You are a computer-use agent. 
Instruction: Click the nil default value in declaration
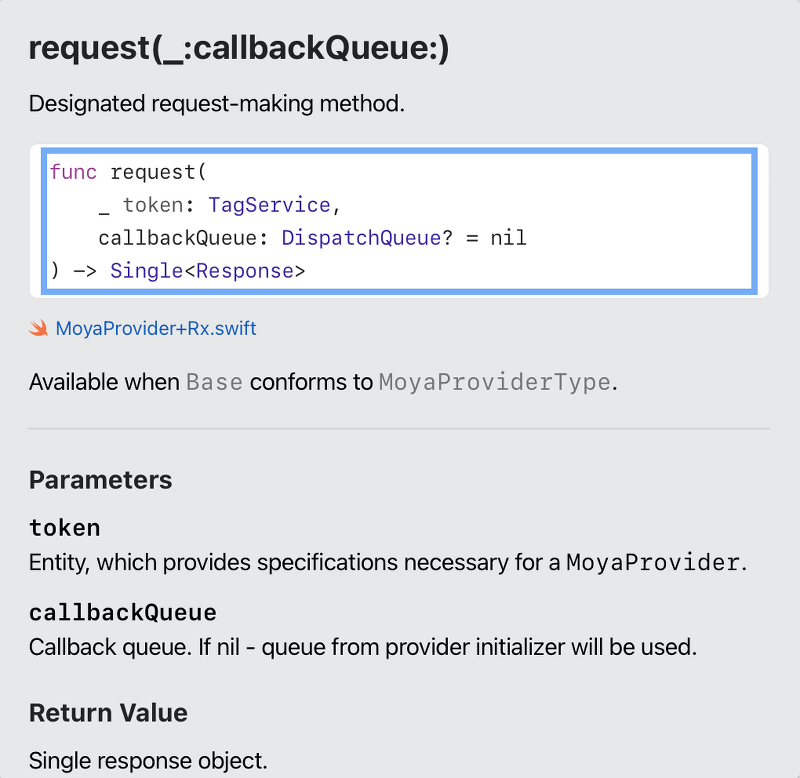tap(508, 238)
